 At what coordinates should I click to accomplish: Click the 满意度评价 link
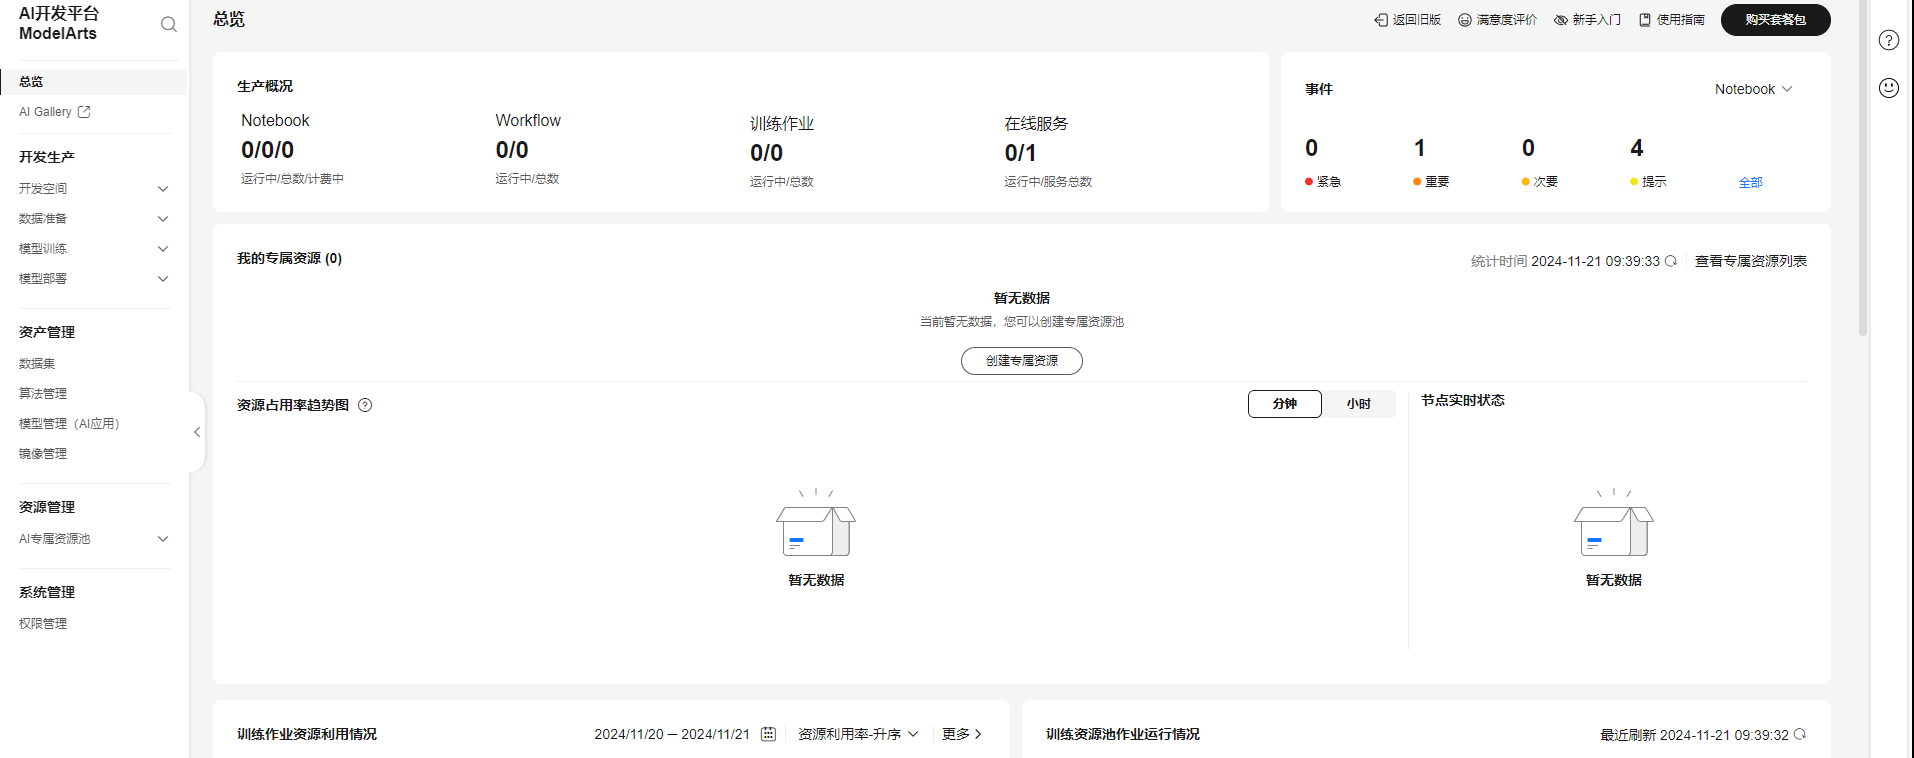(1507, 20)
